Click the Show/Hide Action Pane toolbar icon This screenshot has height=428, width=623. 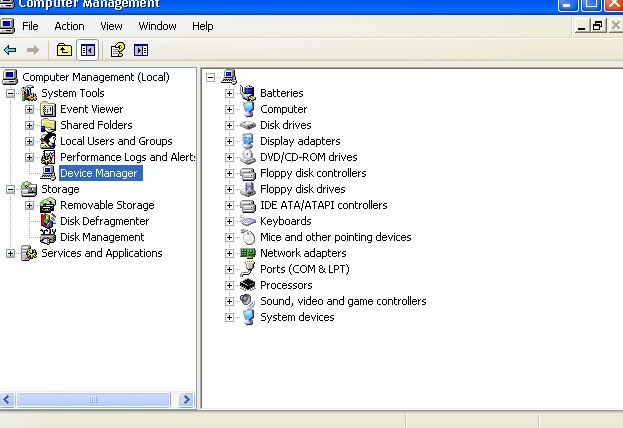click(141, 50)
